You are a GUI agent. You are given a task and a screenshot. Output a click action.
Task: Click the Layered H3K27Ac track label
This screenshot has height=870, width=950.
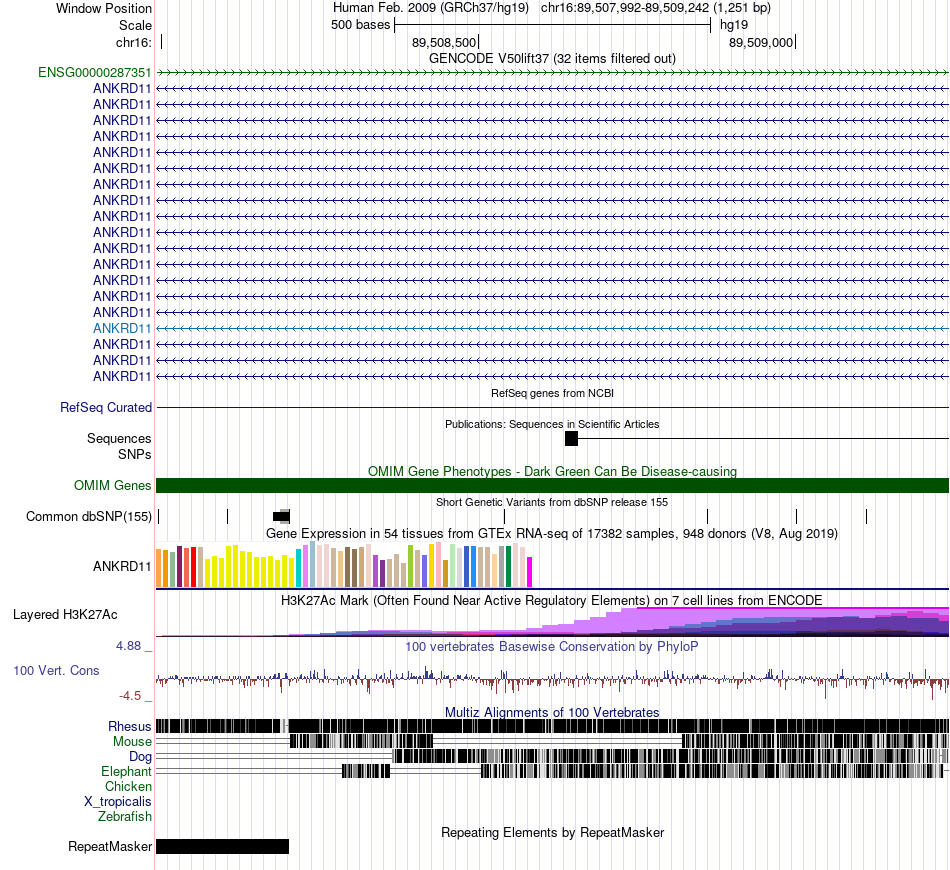pos(65,615)
